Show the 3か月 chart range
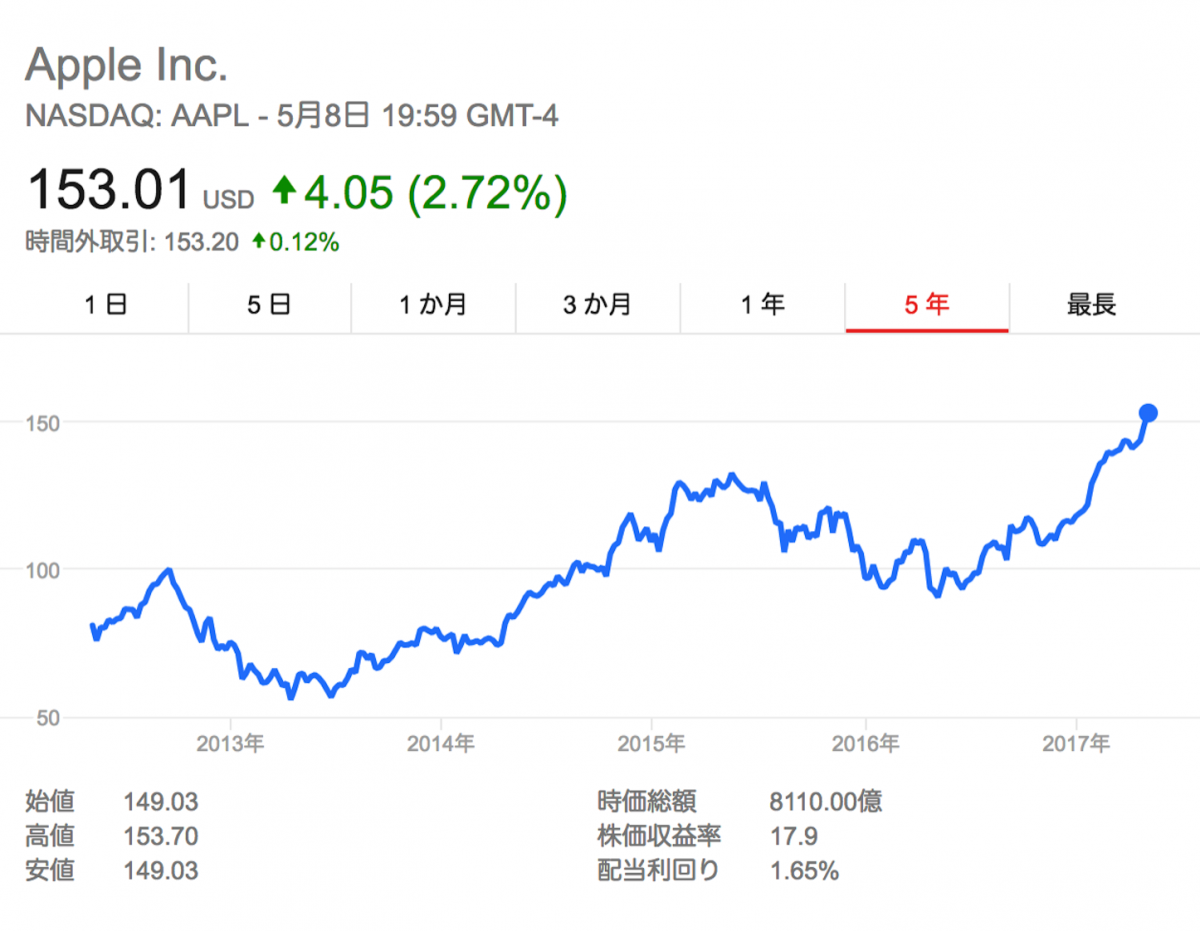The height and width of the screenshot is (931, 1200). point(597,305)
